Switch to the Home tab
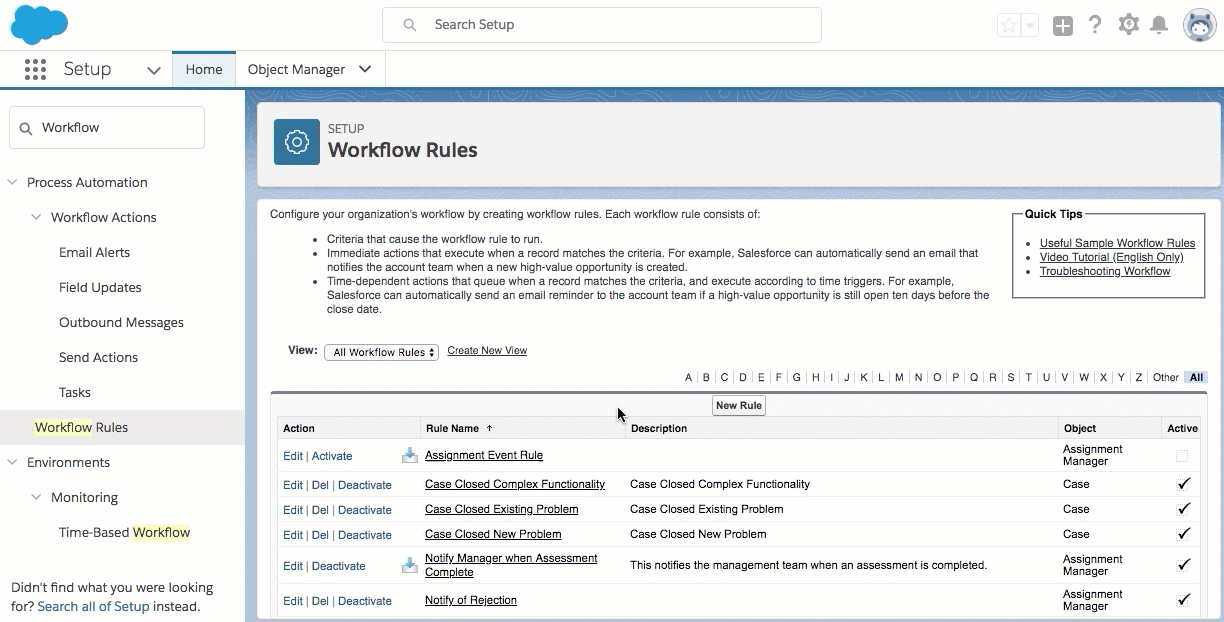 pos(204,69)
